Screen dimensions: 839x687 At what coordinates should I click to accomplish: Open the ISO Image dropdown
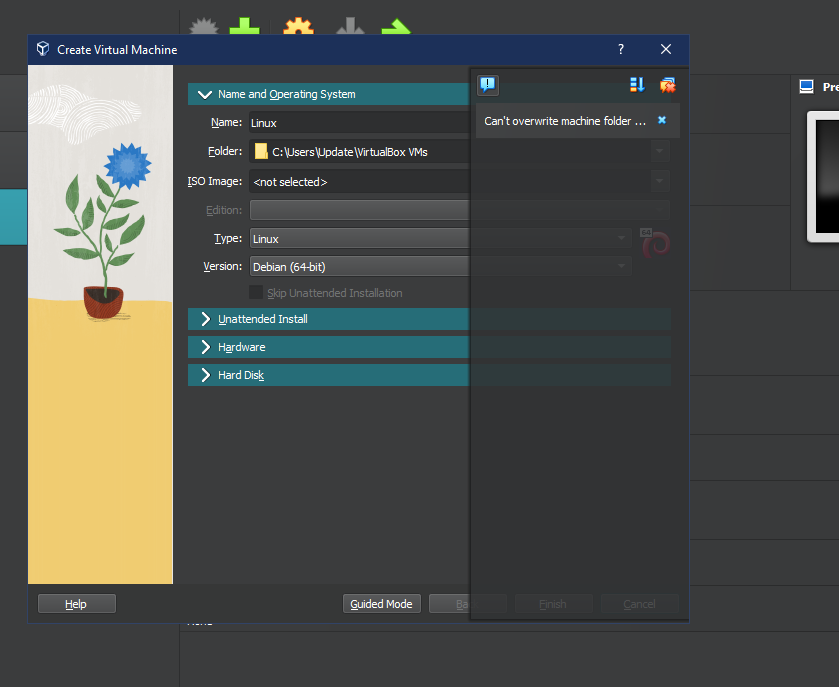click(x=660, y=181)
